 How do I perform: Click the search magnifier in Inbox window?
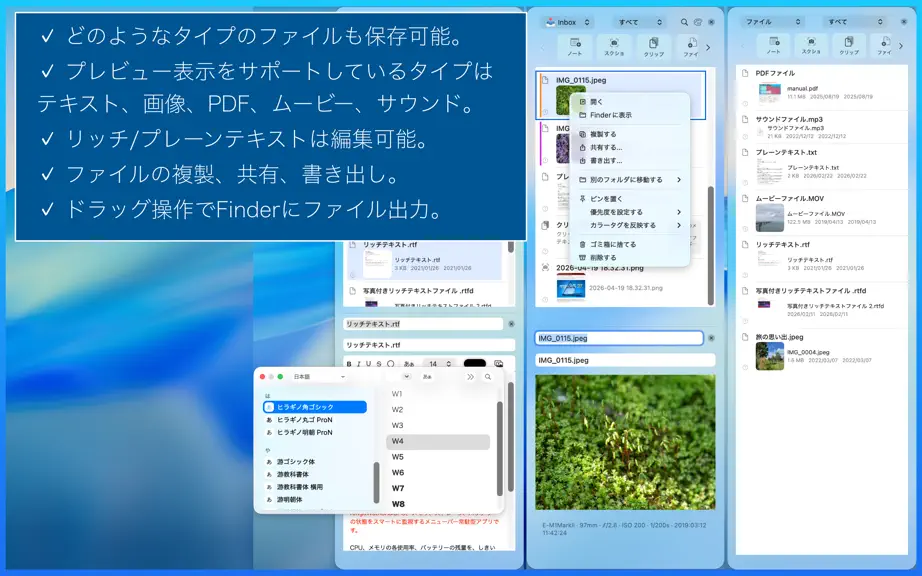pyautogui.click(x=684, y=22)
